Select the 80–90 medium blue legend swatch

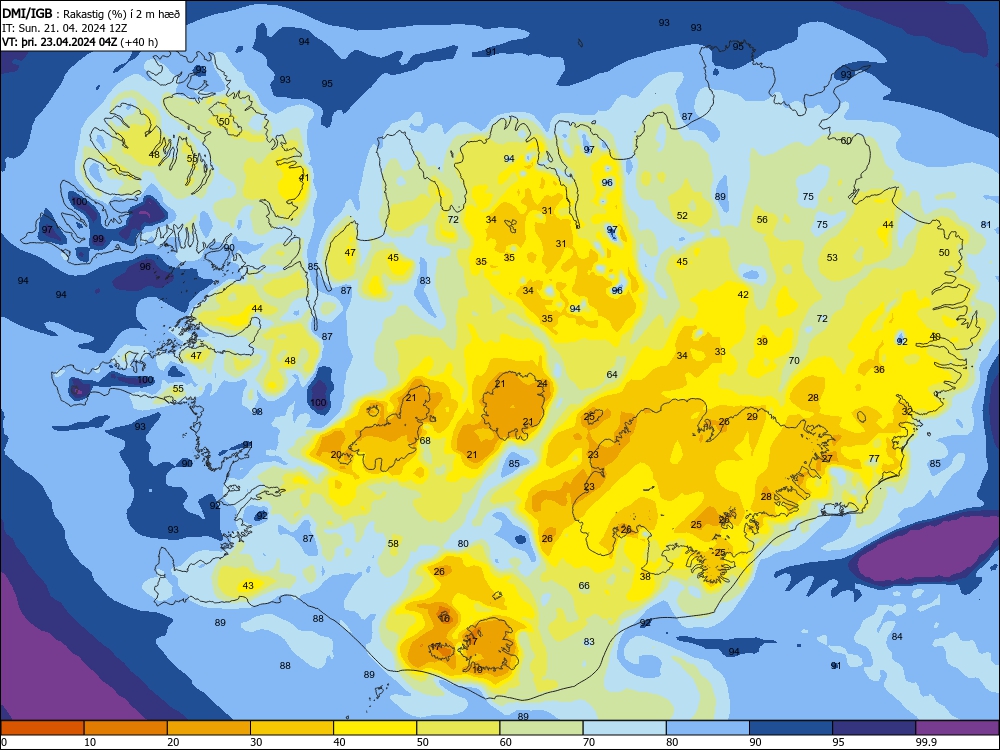[x=707, y=728]
